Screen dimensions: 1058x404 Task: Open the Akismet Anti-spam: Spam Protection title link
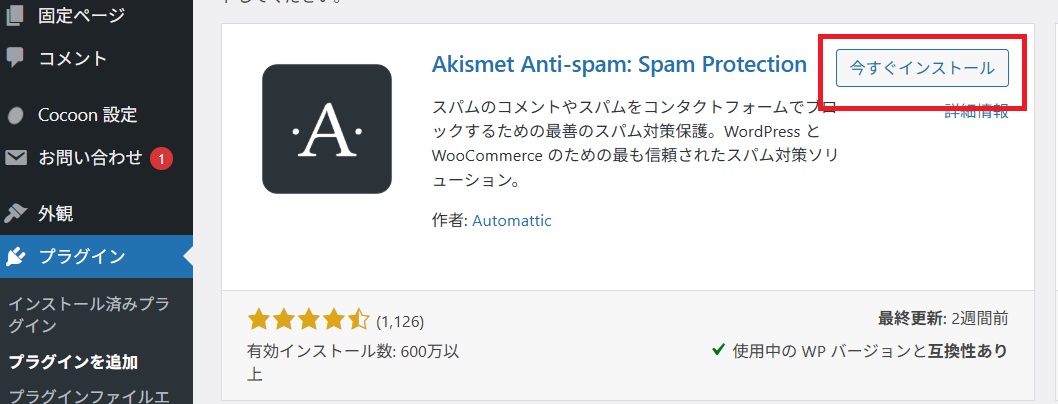click(619, 65)
